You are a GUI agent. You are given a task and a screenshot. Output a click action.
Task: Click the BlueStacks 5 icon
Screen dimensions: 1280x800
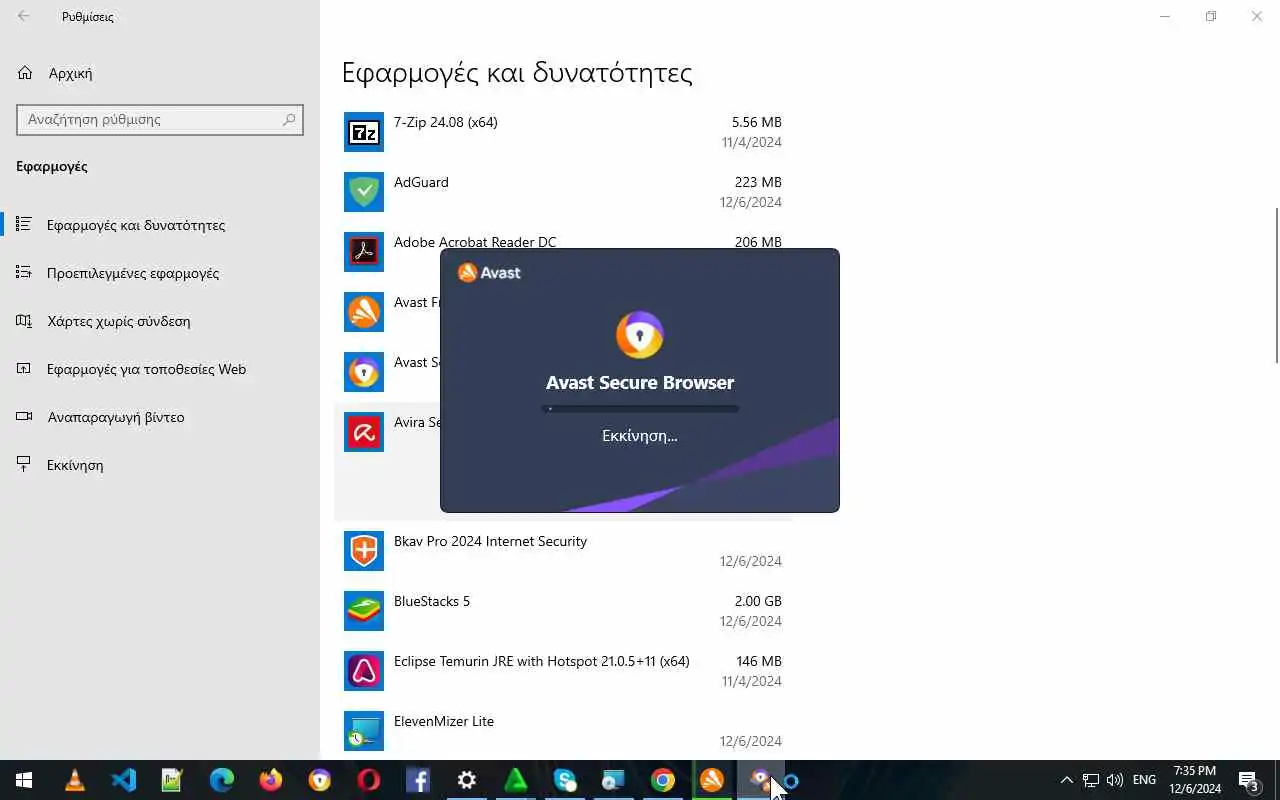pyautogui.click(x=364, y=611)
